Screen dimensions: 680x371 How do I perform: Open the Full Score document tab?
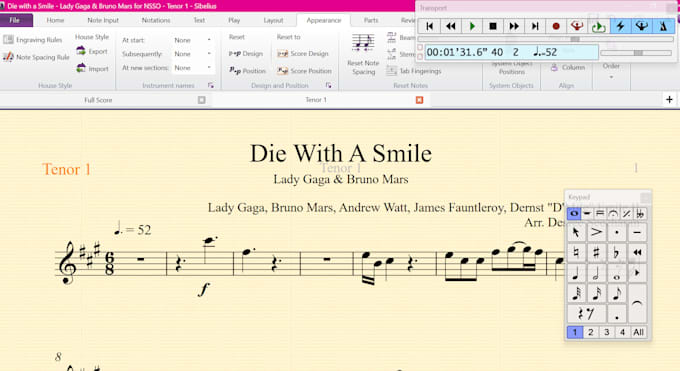point(98,100)
